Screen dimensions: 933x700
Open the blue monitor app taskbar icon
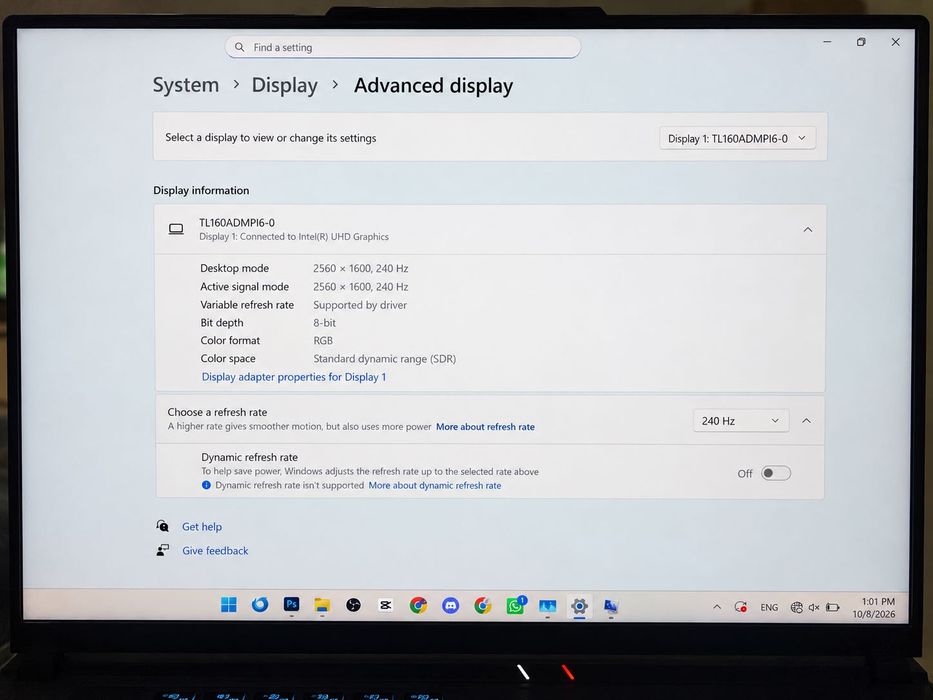[547, 607]
